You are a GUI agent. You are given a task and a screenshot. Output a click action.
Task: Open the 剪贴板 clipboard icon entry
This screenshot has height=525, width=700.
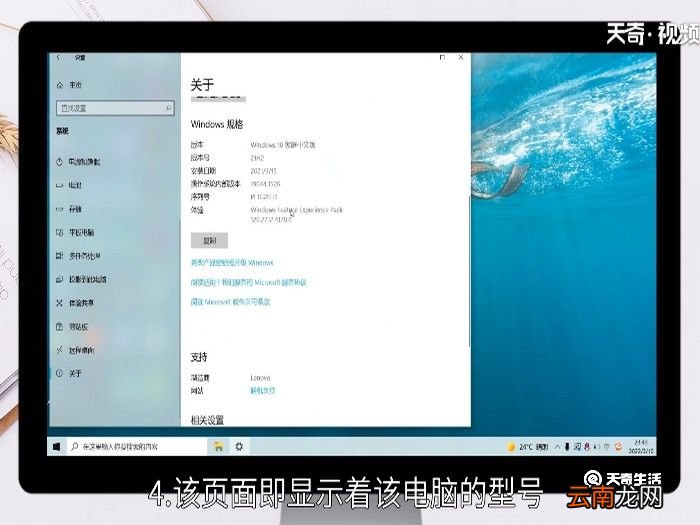[59, 327]
